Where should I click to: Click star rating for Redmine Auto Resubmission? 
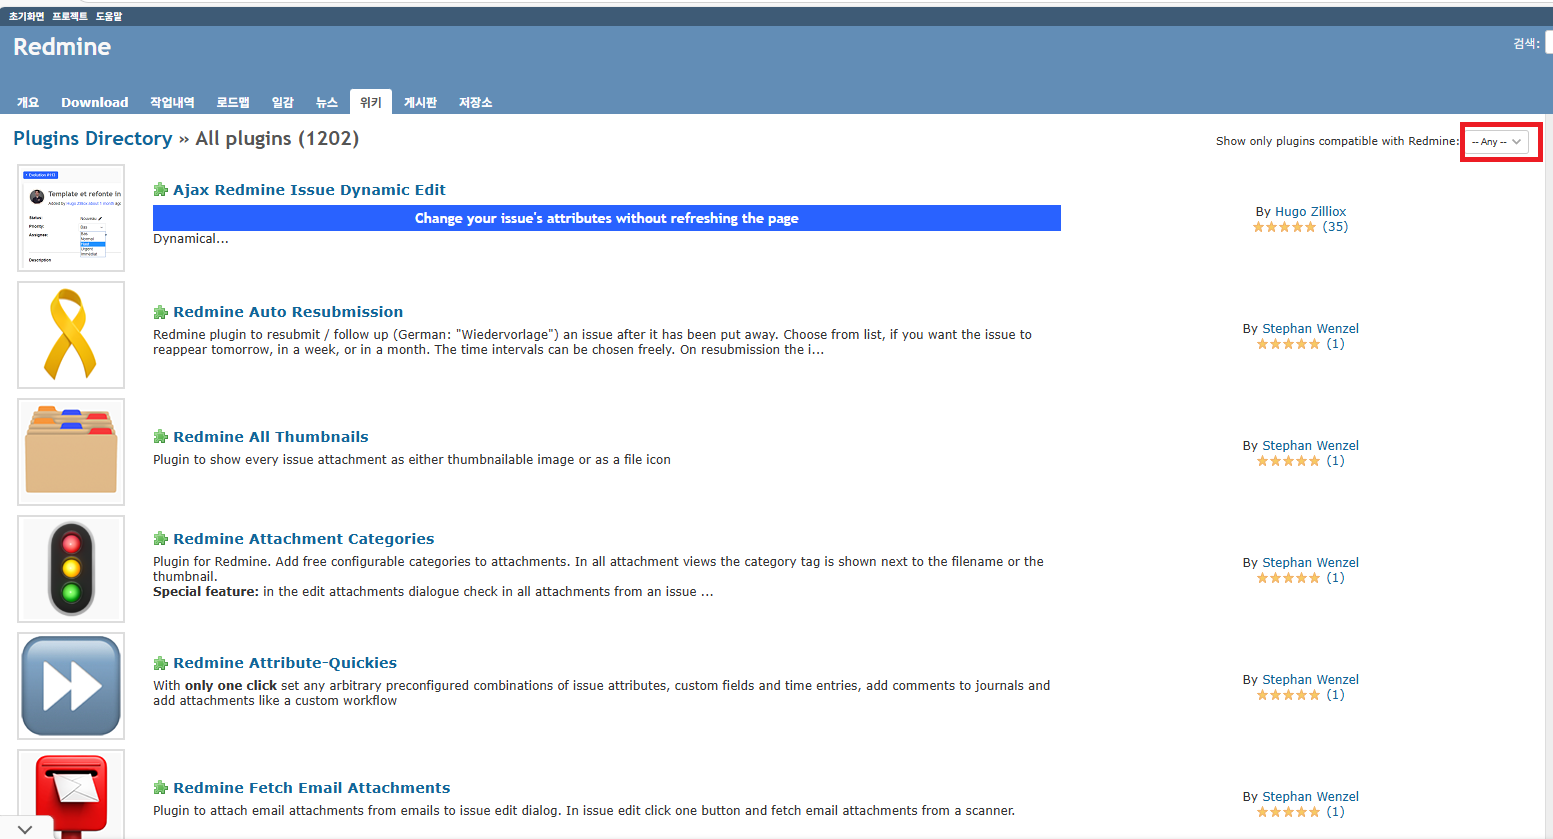pyautogui.click(x=1289, y=344)
